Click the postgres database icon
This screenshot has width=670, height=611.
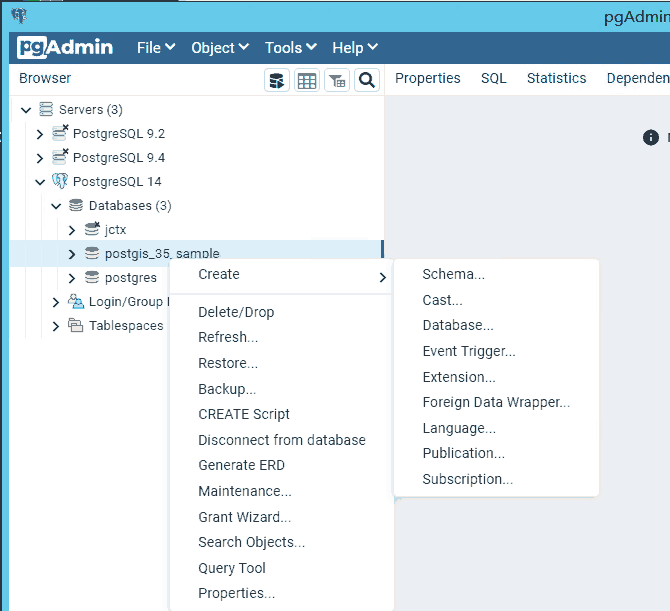point(92,277)
